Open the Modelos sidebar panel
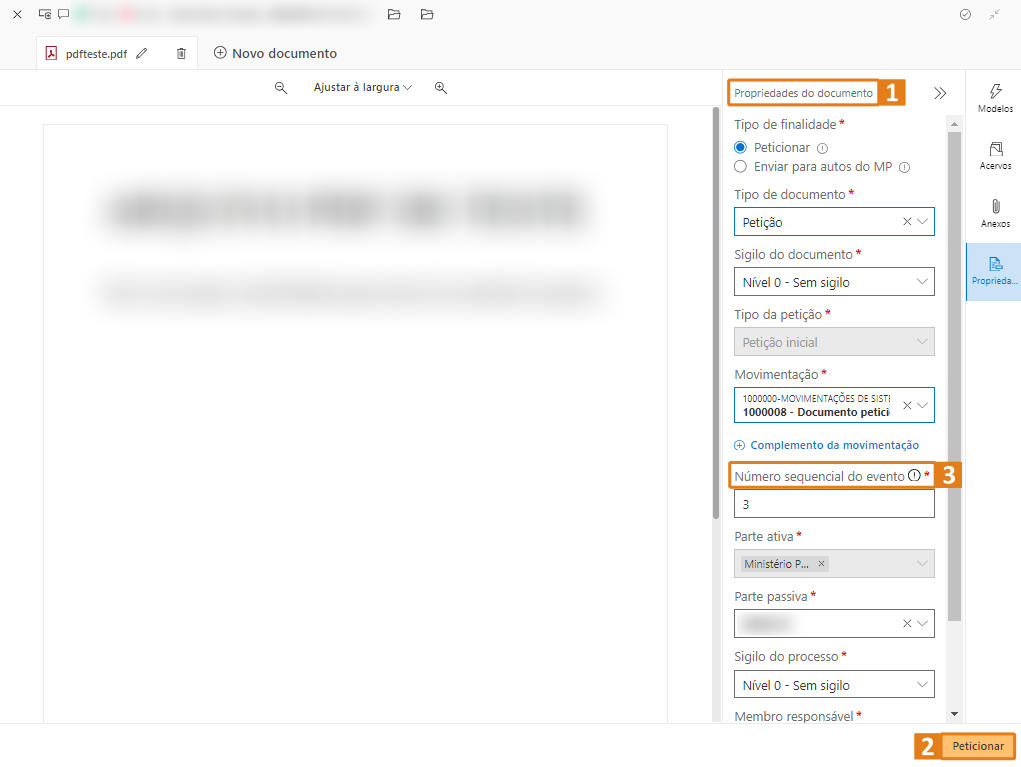Image resolution: width=1021 pixels, height=767 pixels. [x=994, y=98]
